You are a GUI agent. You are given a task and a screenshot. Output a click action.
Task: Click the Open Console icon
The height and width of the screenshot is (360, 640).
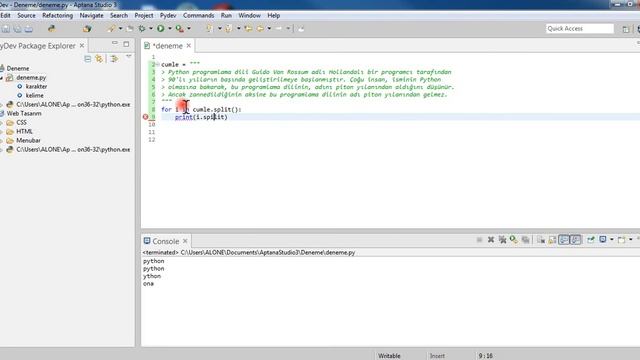click(621, 240)
